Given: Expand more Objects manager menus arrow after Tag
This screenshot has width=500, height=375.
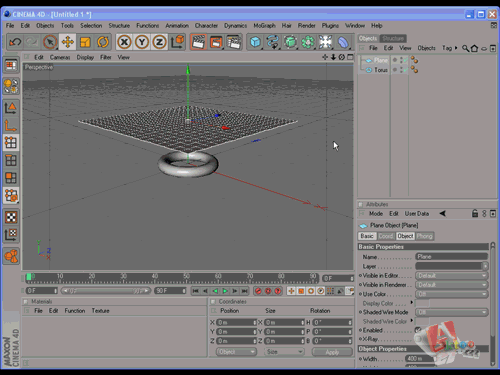Looking at the screenshot, I should tap(456, 48).
